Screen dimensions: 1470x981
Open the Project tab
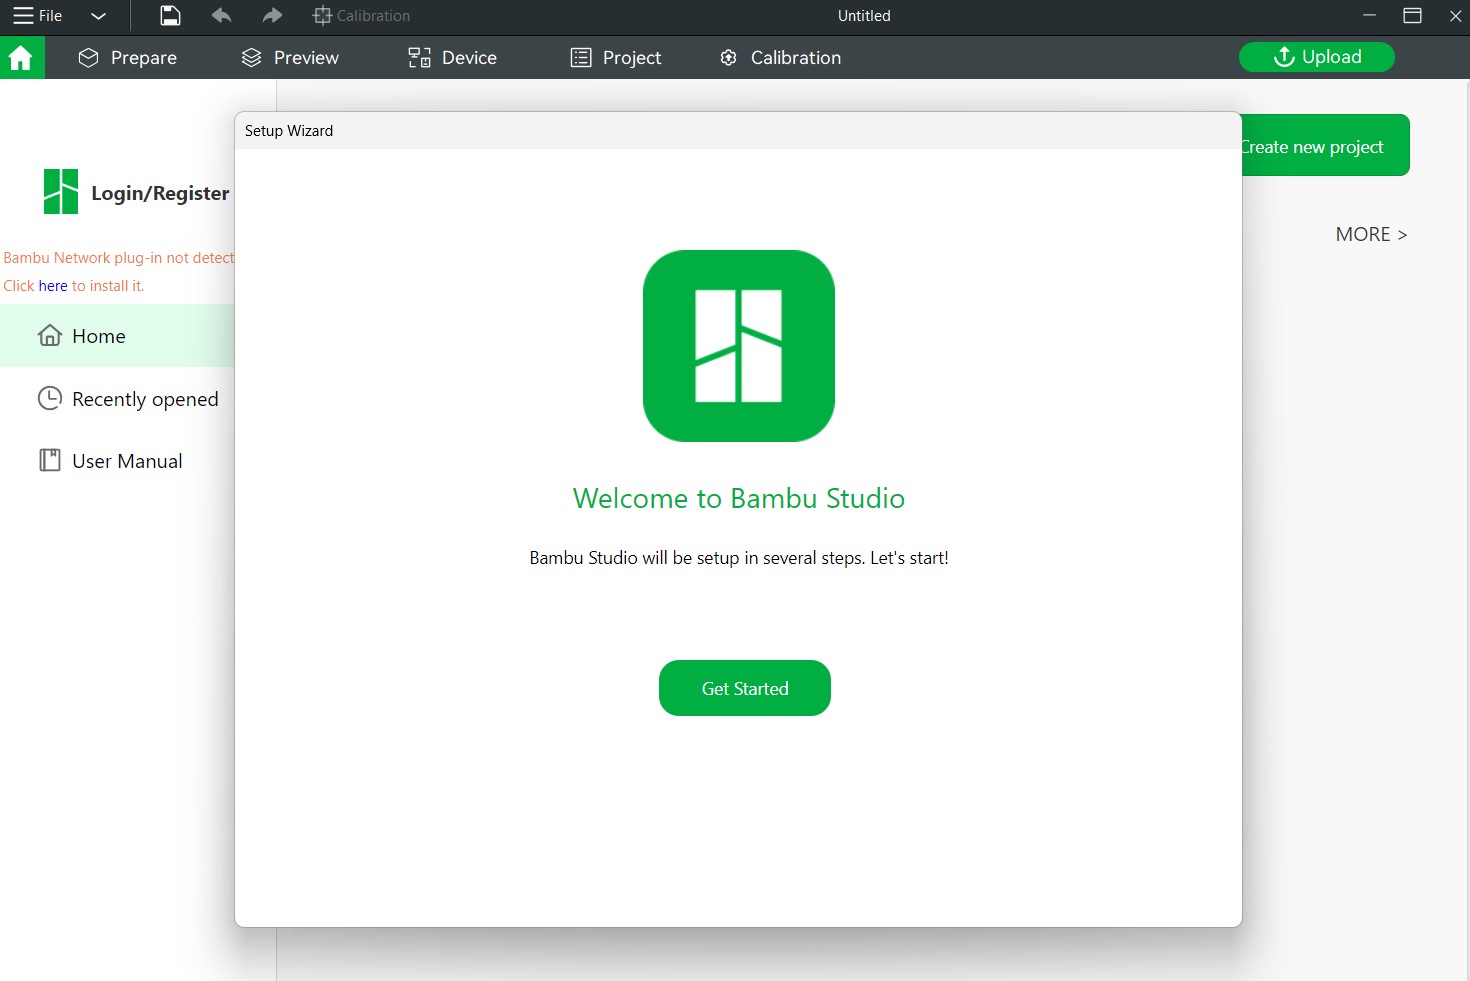click(616, 58)
